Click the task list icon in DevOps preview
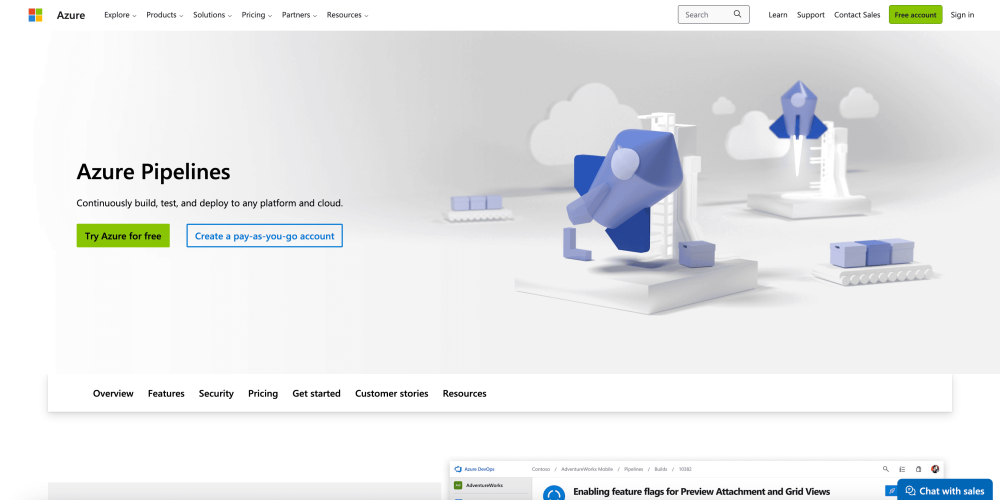The height and width of the screenshot is (500, 1000). point(902,469)
